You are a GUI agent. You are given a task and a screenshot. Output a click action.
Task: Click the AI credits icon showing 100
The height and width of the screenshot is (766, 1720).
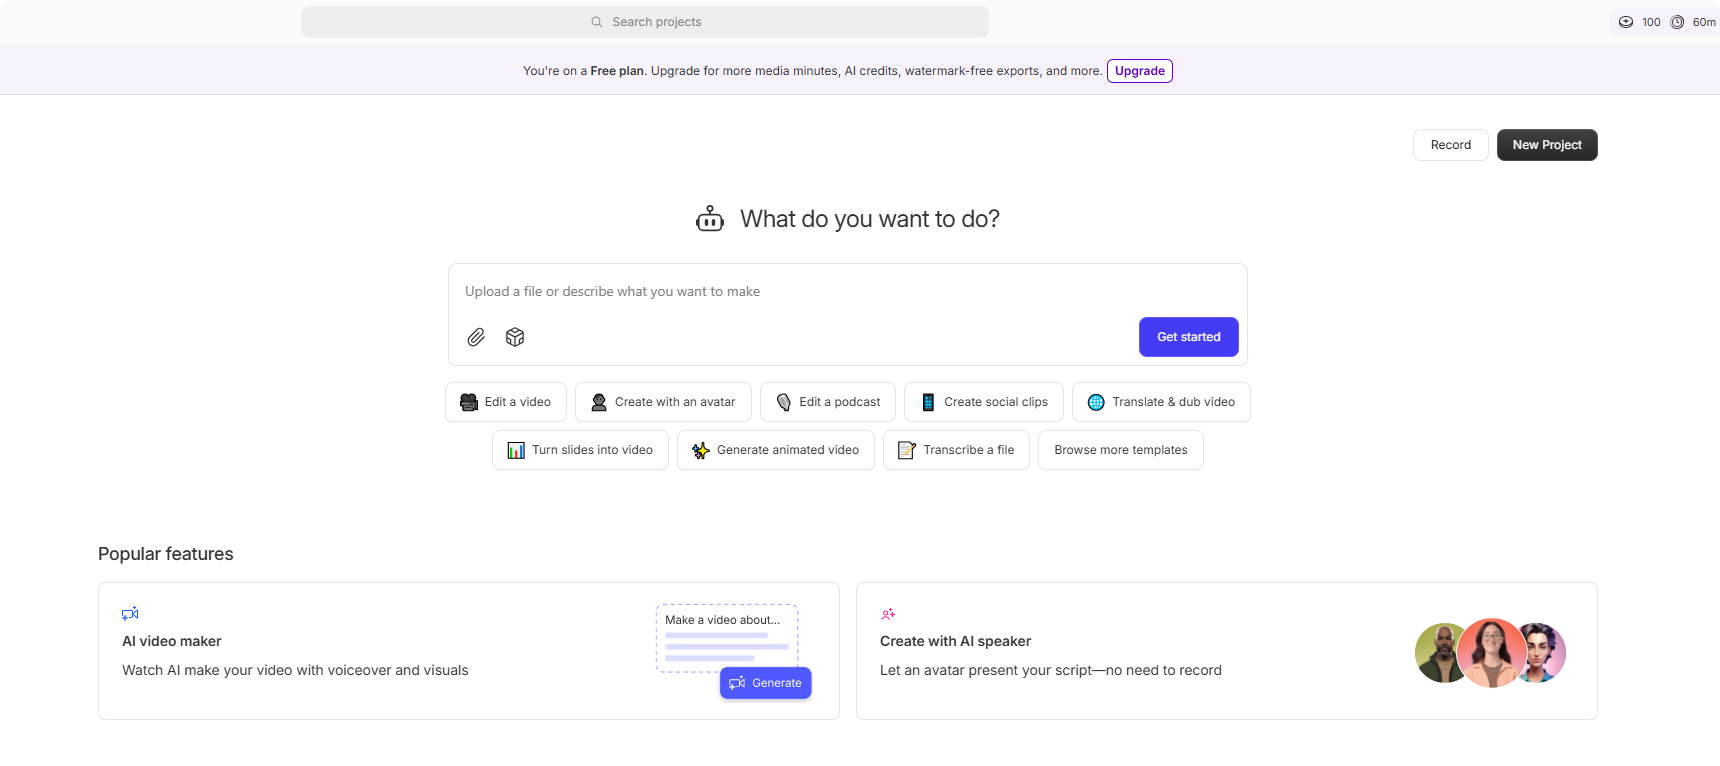[1626, 22]
